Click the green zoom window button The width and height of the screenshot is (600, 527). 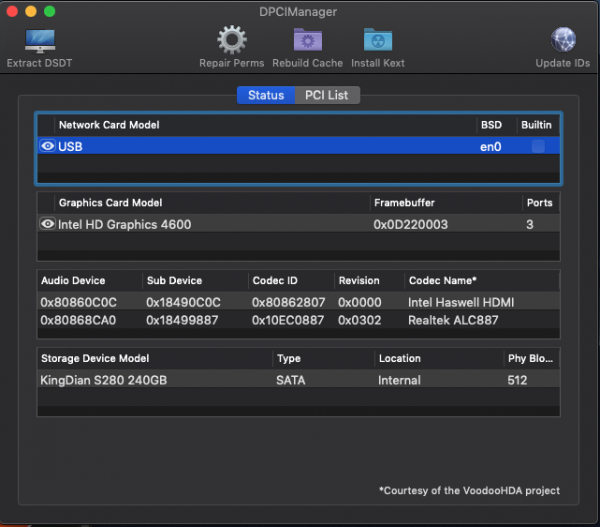click(x=50, y=10)
